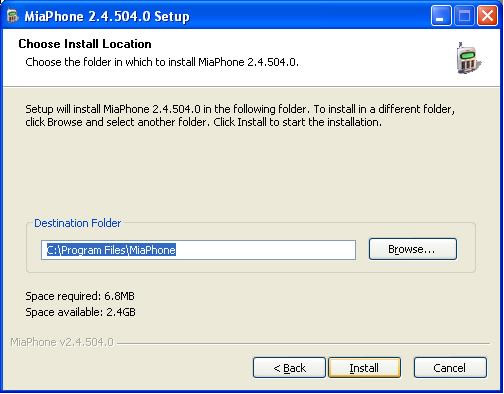Click the 'Choose Install Location' heading
Screen dimensions: 504x394
(x=85, y=44)
